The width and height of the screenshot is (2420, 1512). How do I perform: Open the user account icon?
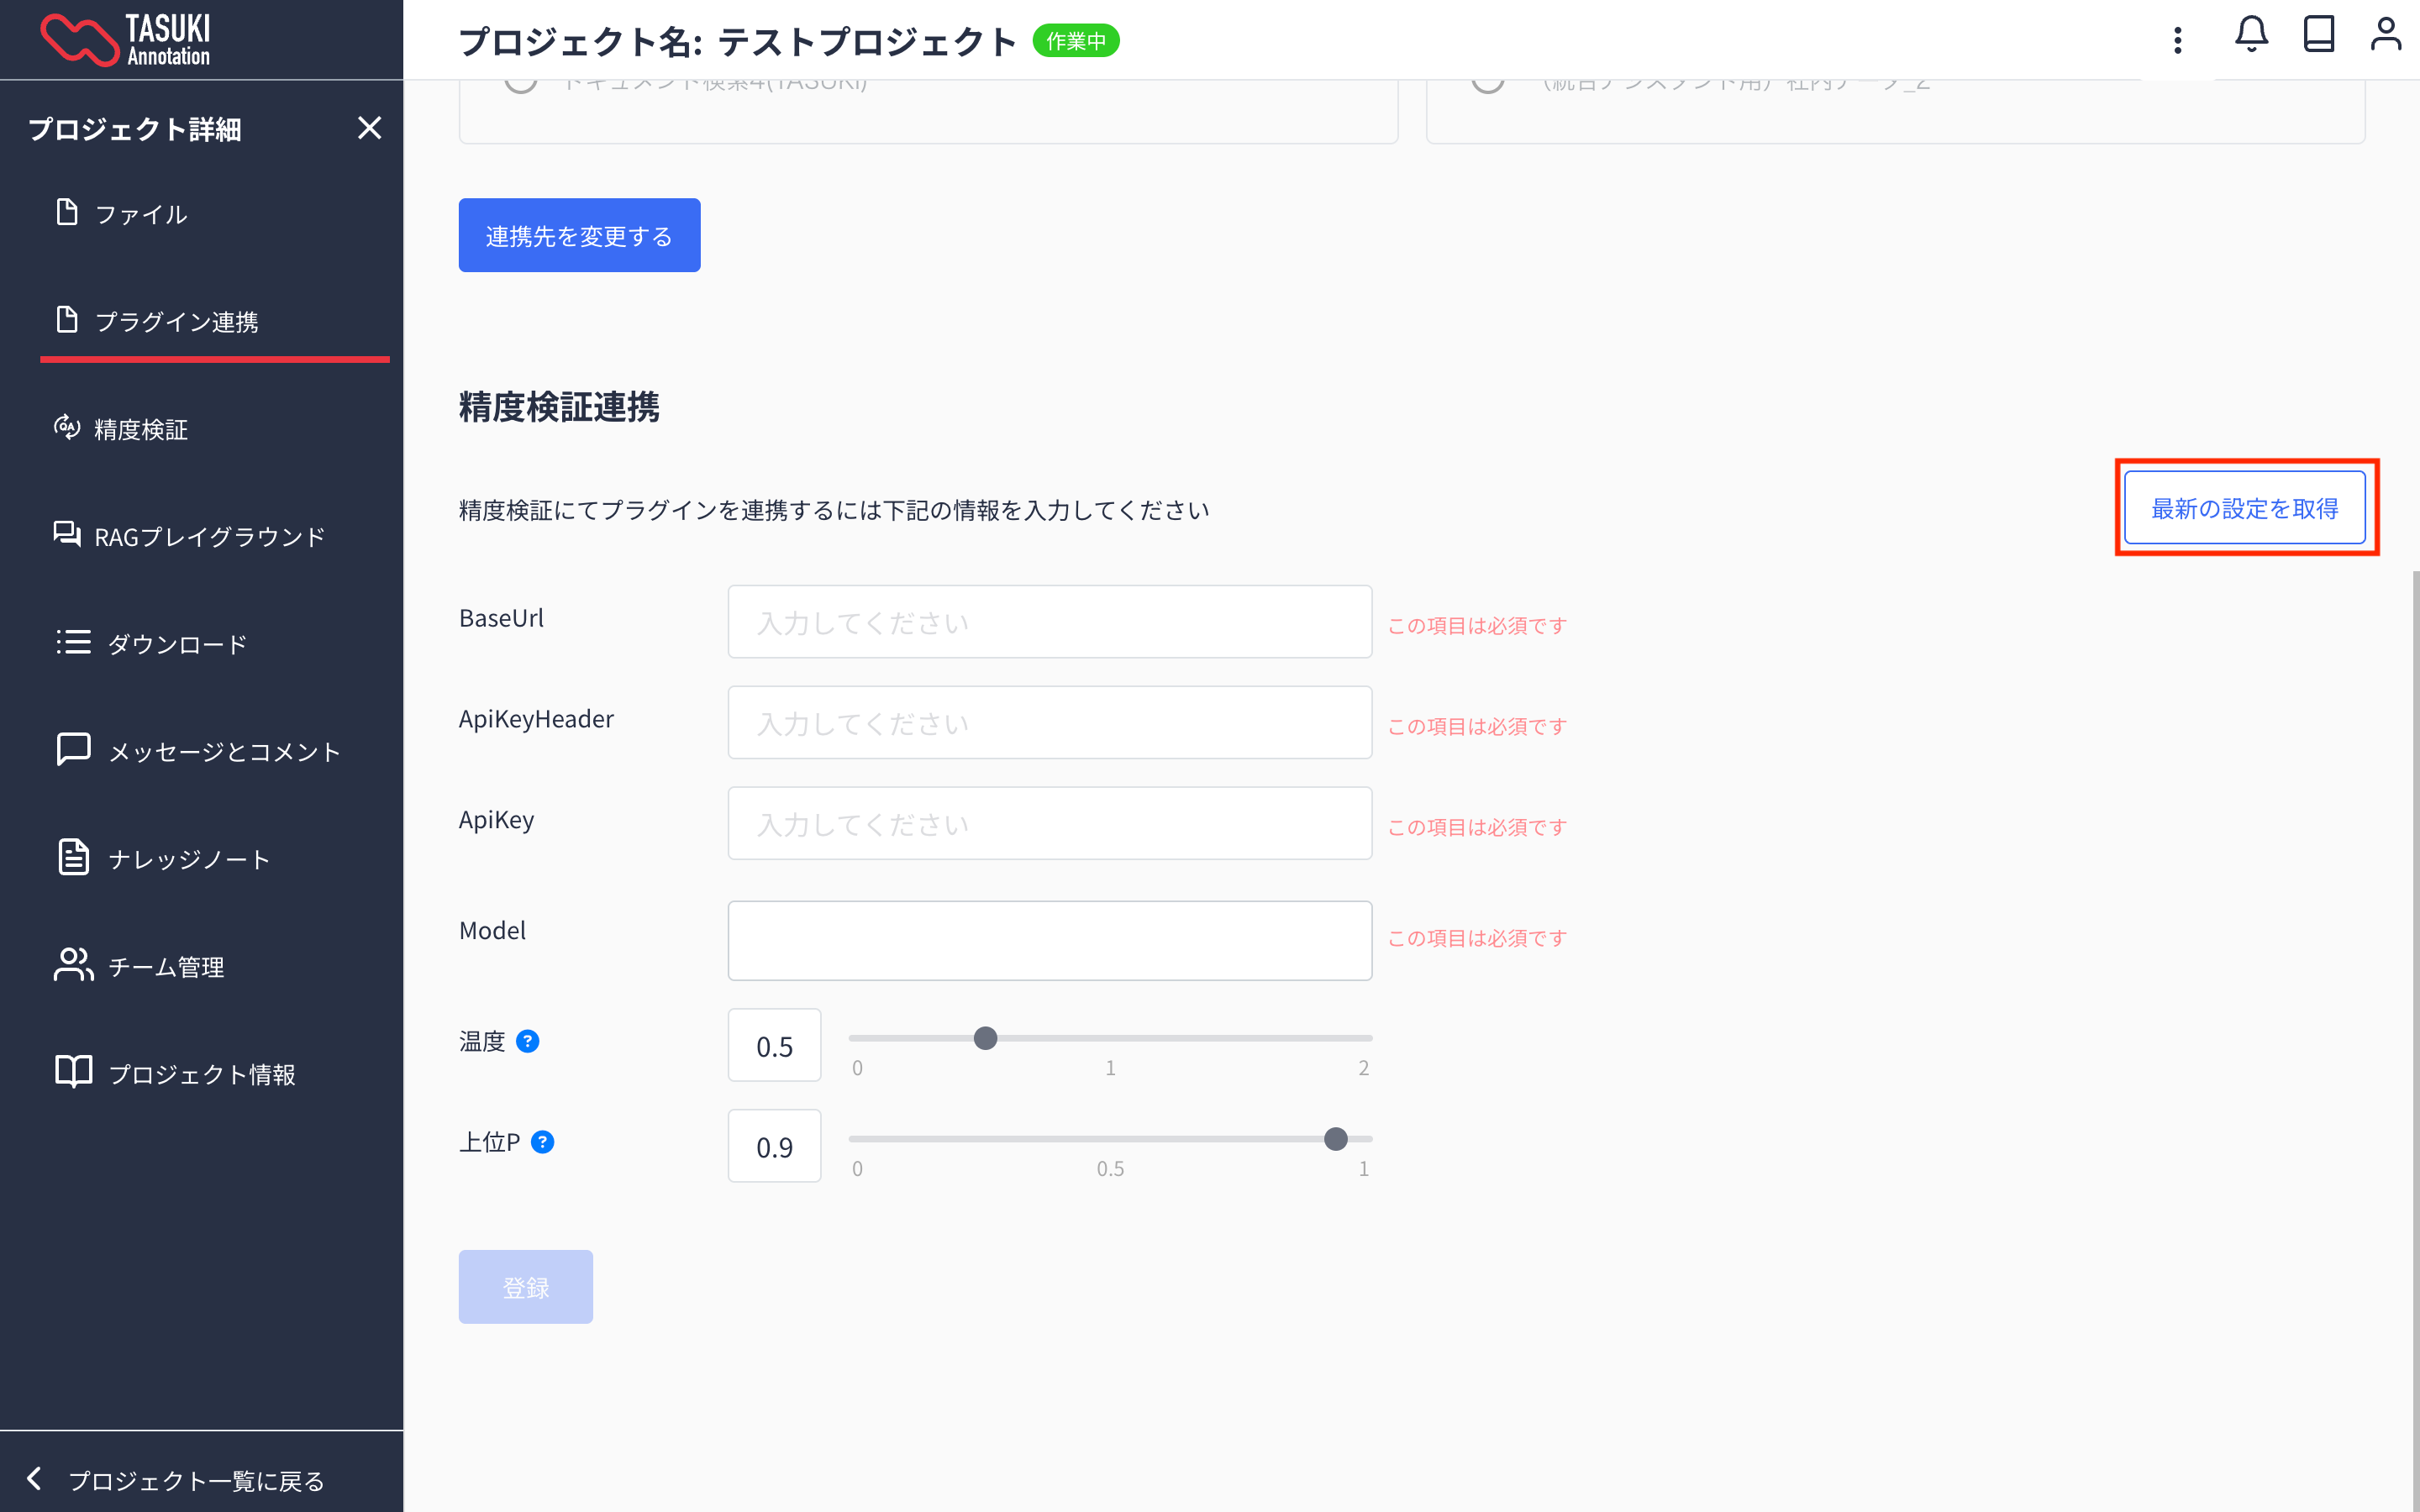click(x=2385, y=35)
